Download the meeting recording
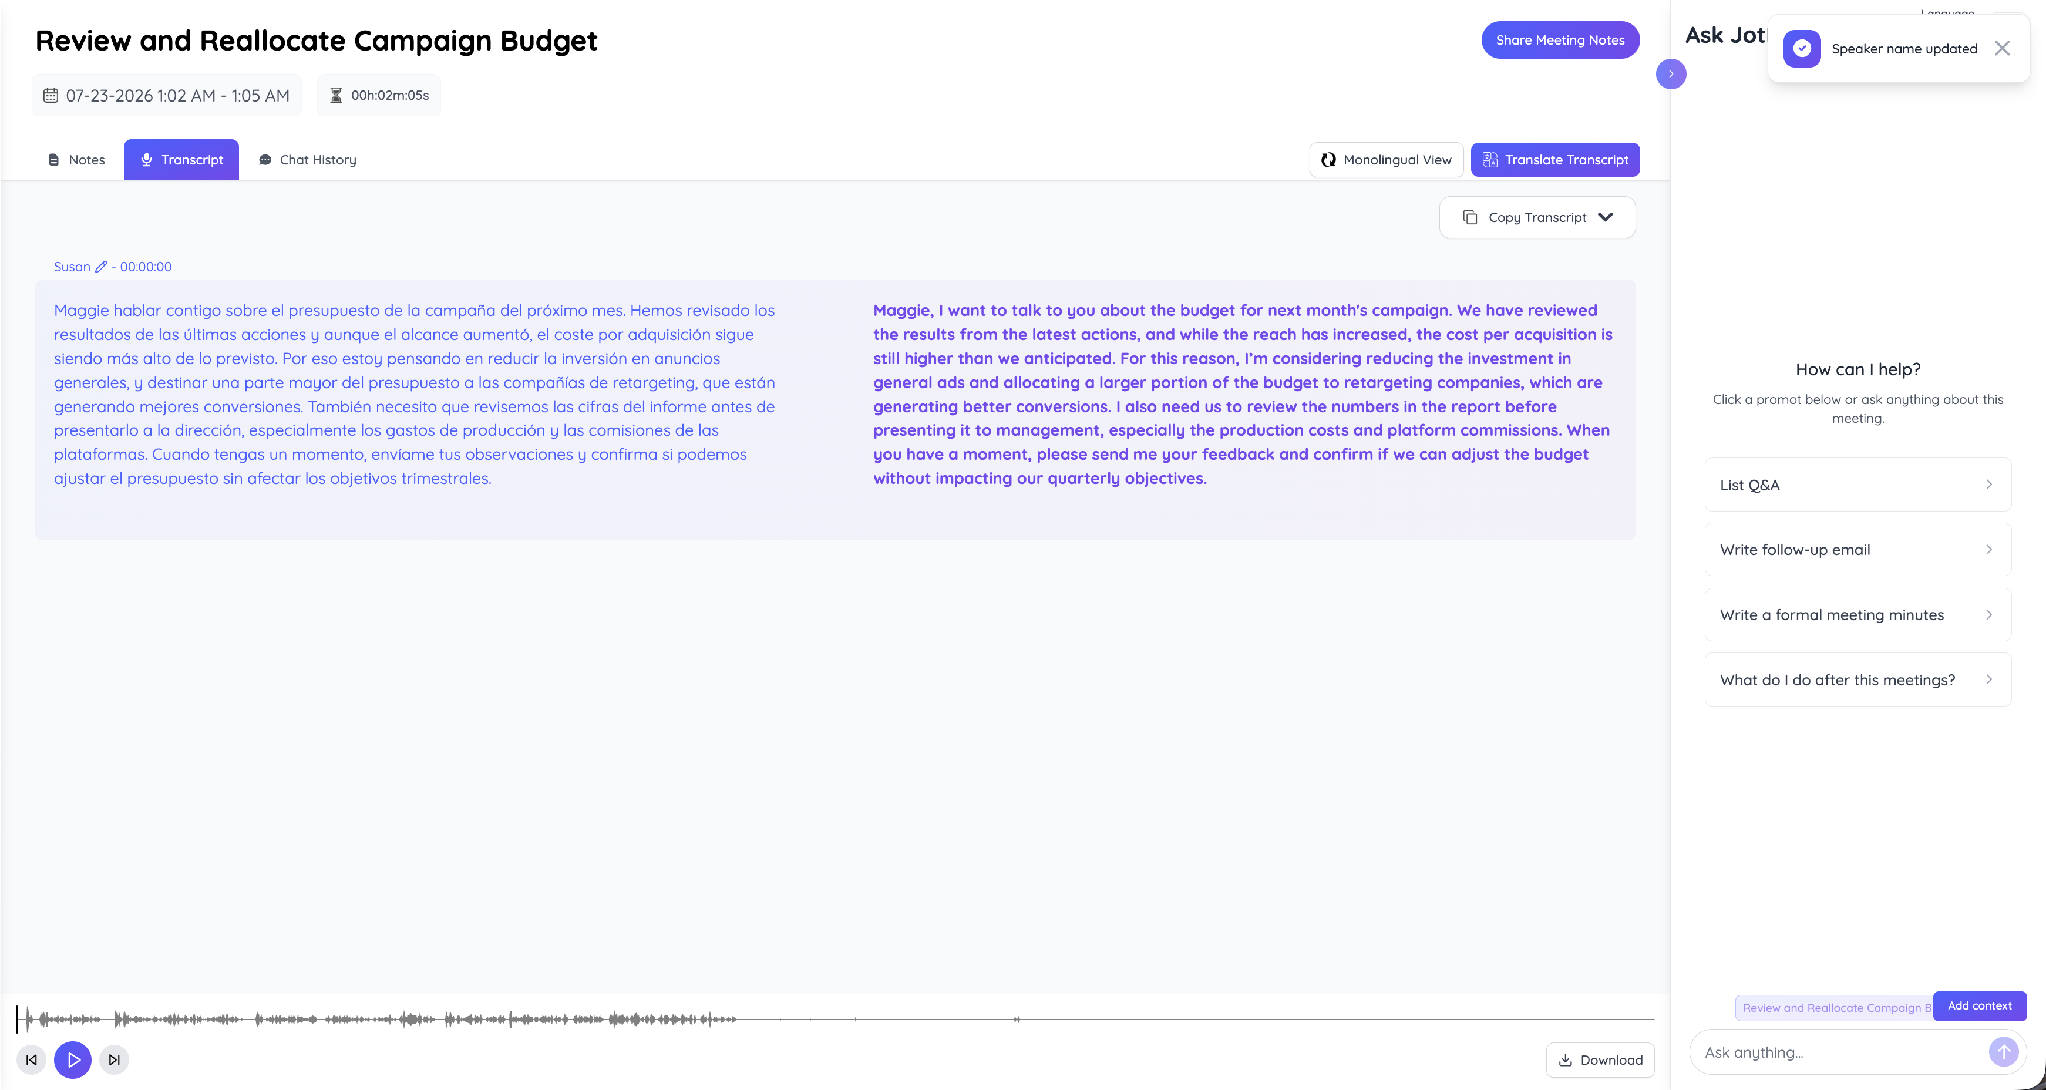The image size is (2046, 1090). 1600,1060
